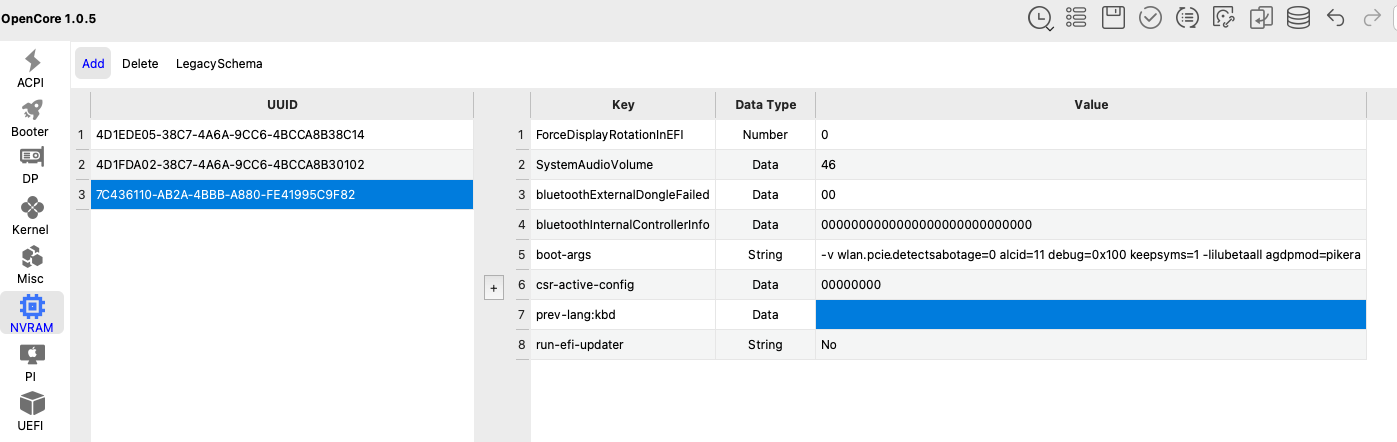Click the undo arrow icon

1335,17
